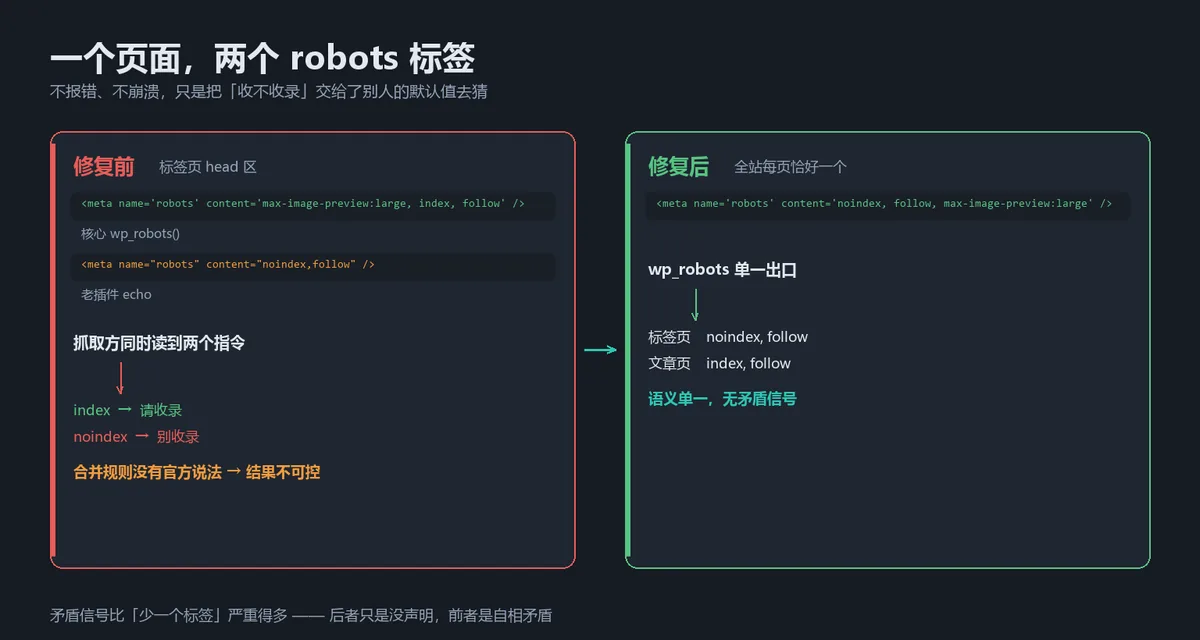Screen dimensions: 1200x640
Task: Click the value "index, follow" beside 文章页
Action: (748, 363)
